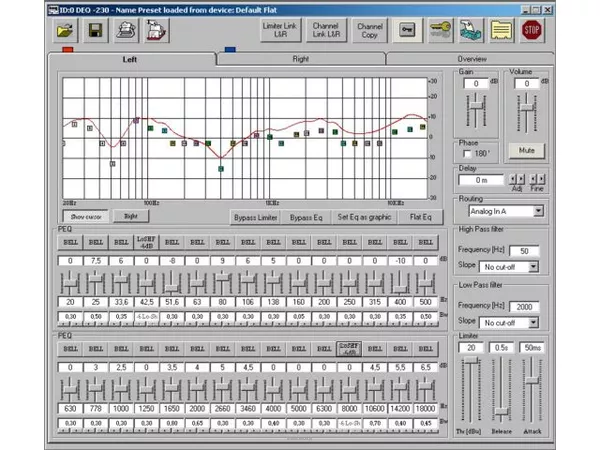The image size is (600, 450).
Task: Click the Delay Fine right arrow
Action: click(x=541, y=179)
